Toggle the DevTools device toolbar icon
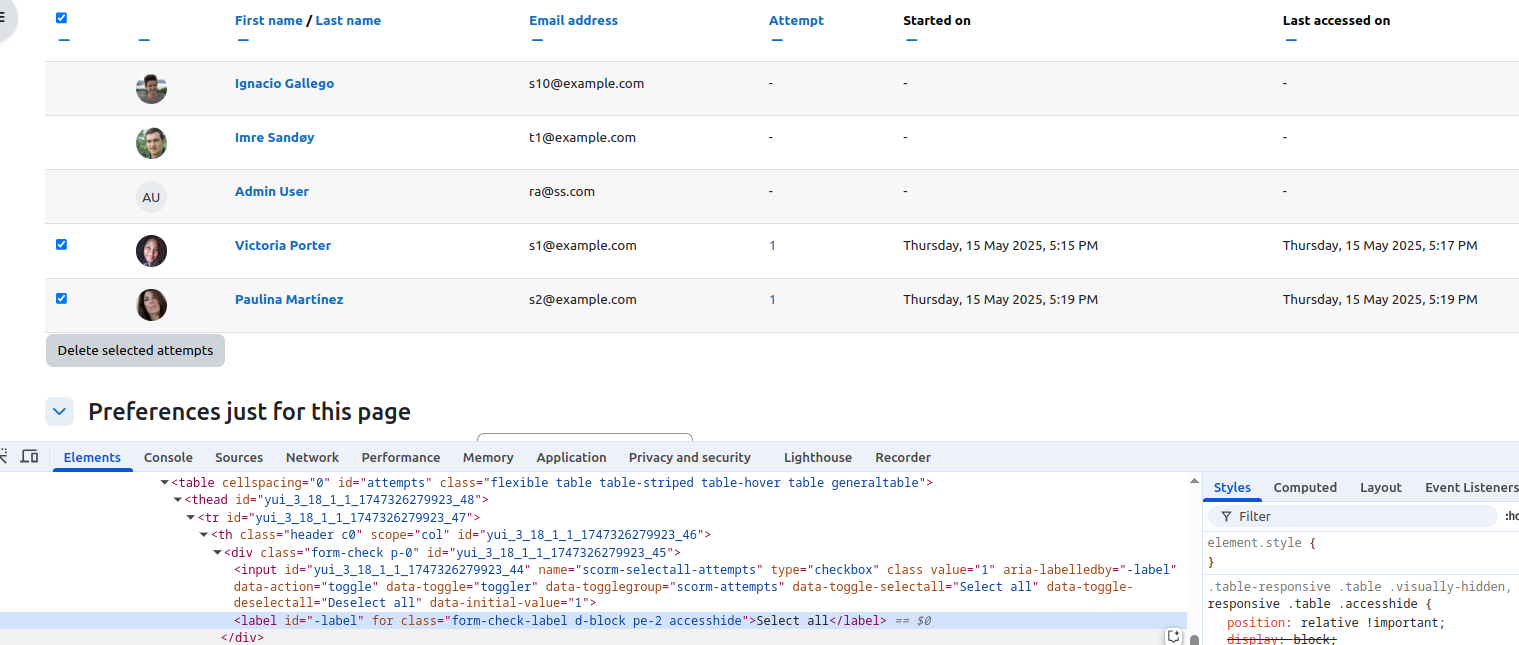The image size is (1519, 645). [x=29, y=457]
